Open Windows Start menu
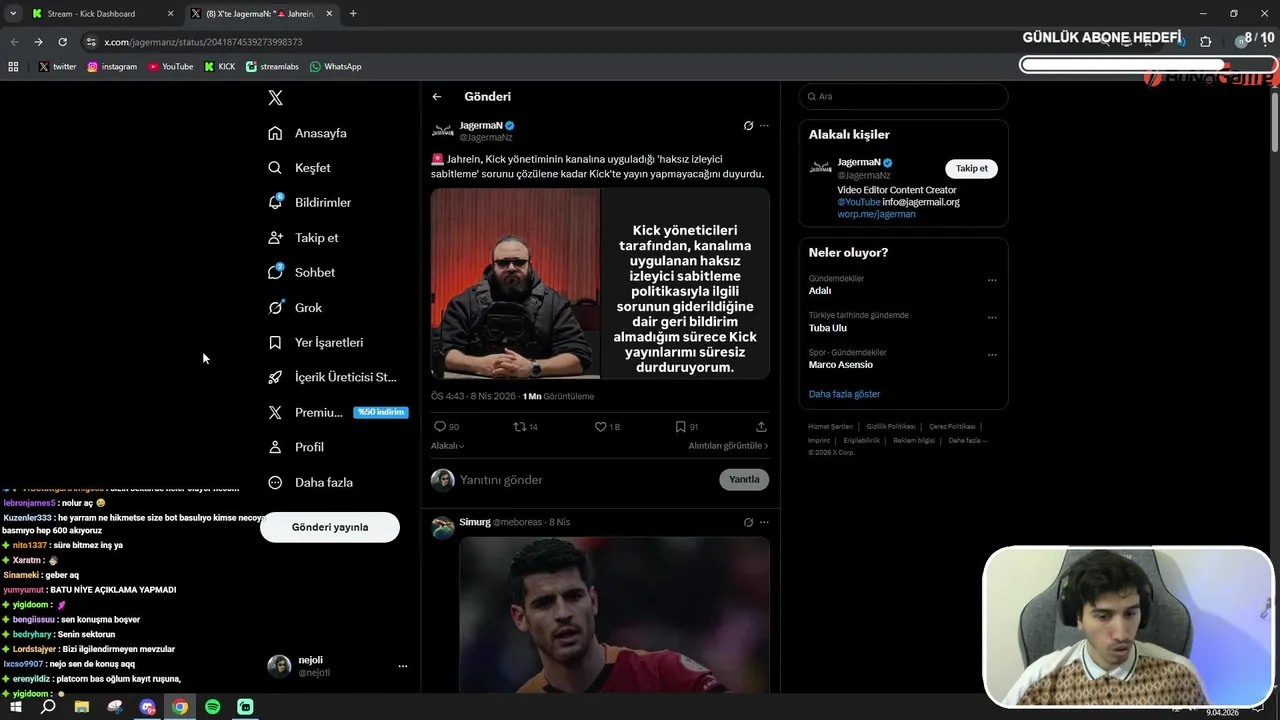Viewport: 1280px width, 720px height. point(16,707)
